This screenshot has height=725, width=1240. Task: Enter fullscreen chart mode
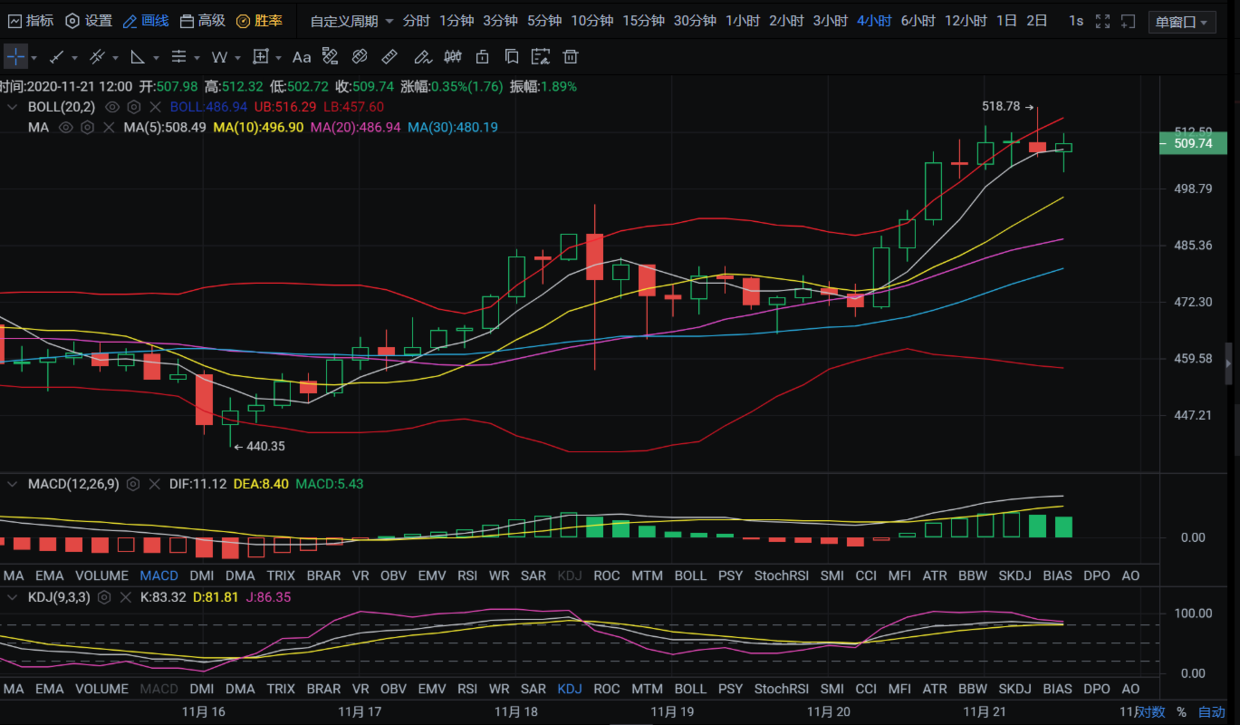[1102, 21]
